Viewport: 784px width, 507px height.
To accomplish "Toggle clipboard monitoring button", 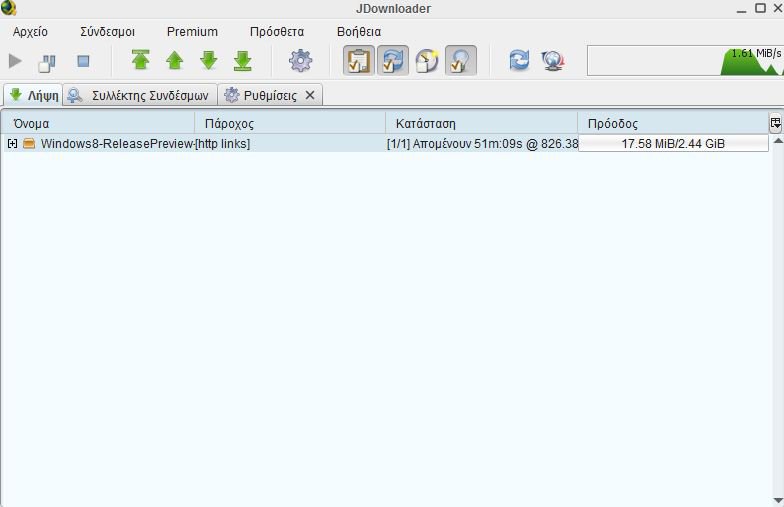I will click(358, 60).
